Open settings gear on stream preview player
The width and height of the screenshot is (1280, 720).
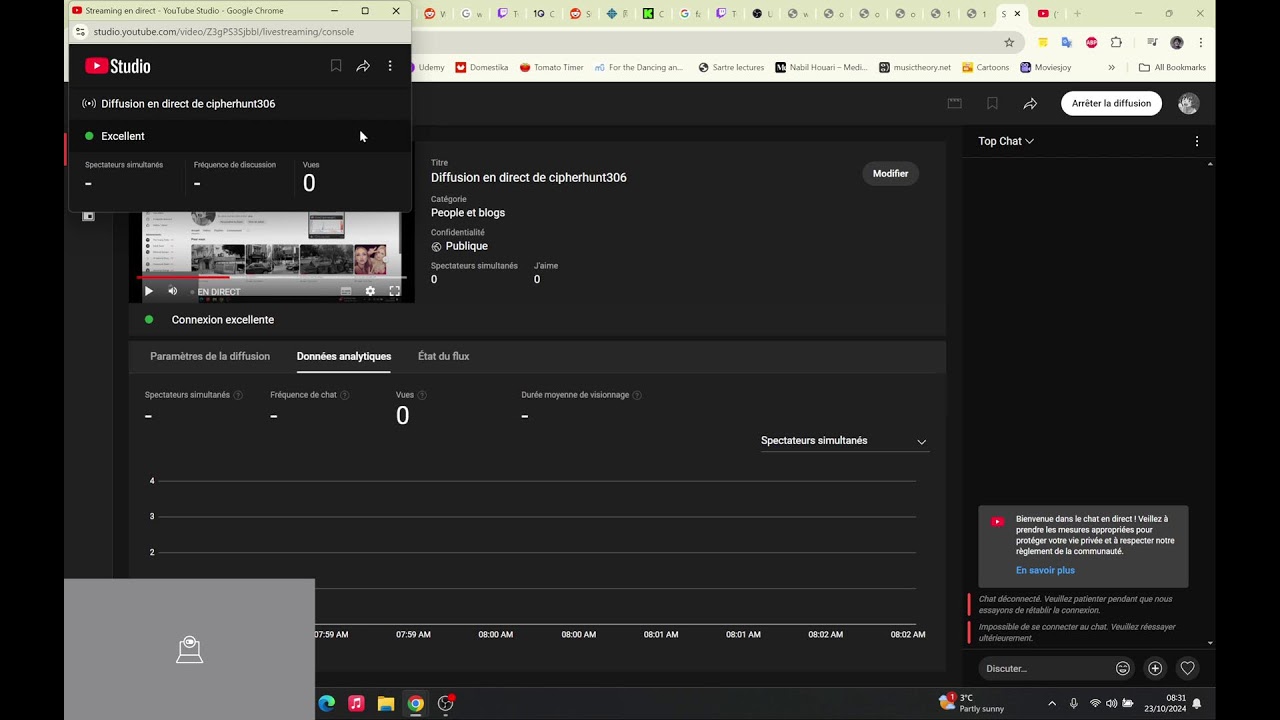tap(370, 291)
